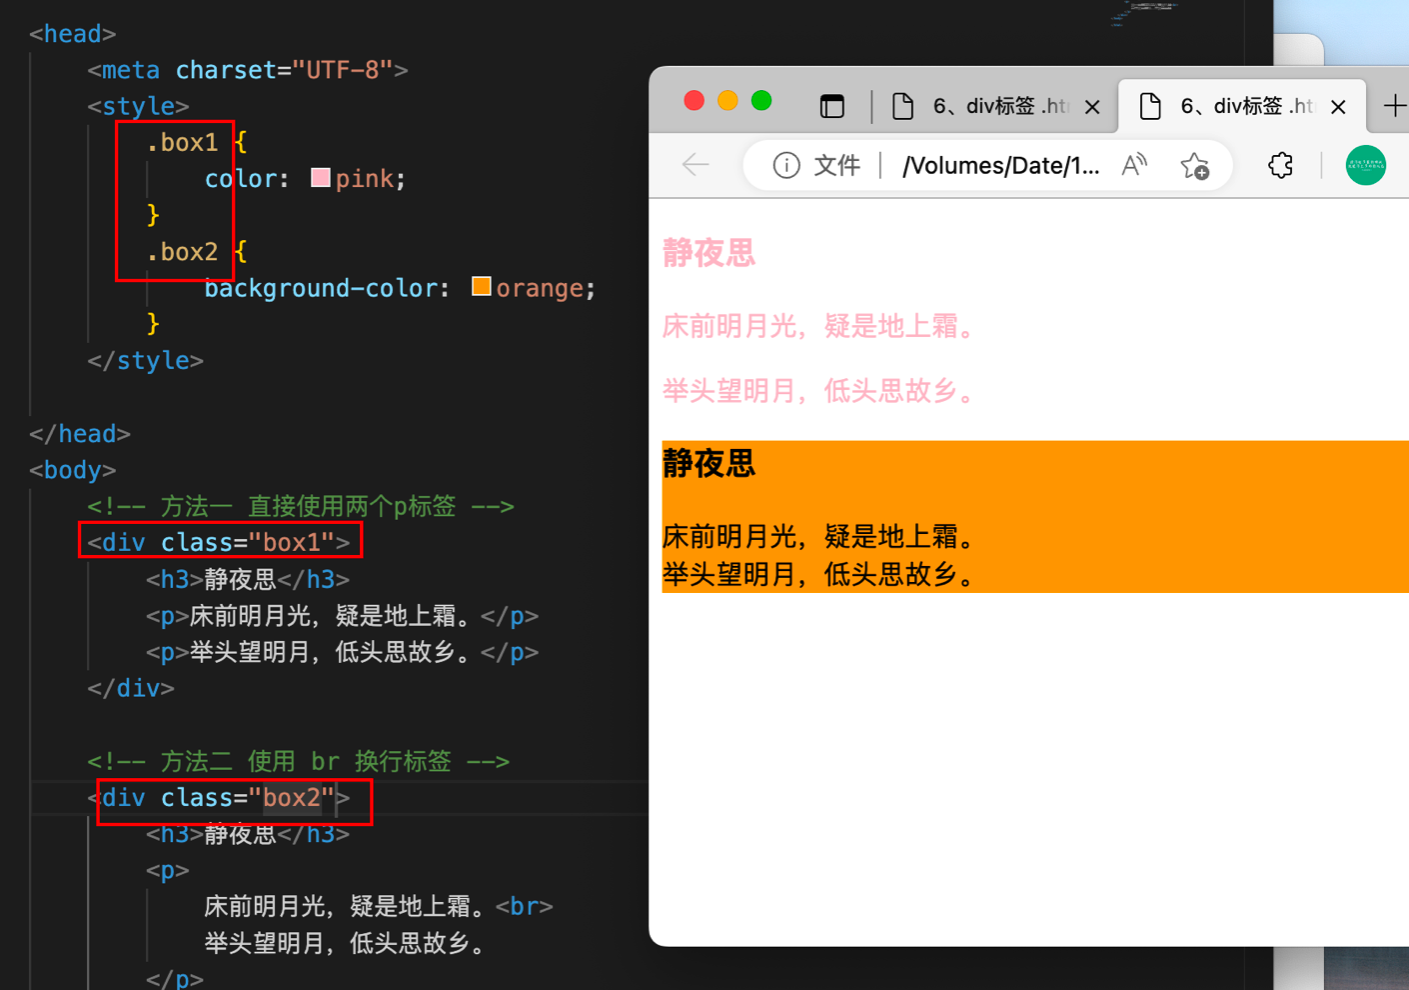Click the browser back arrow

(x=696, y=165)
